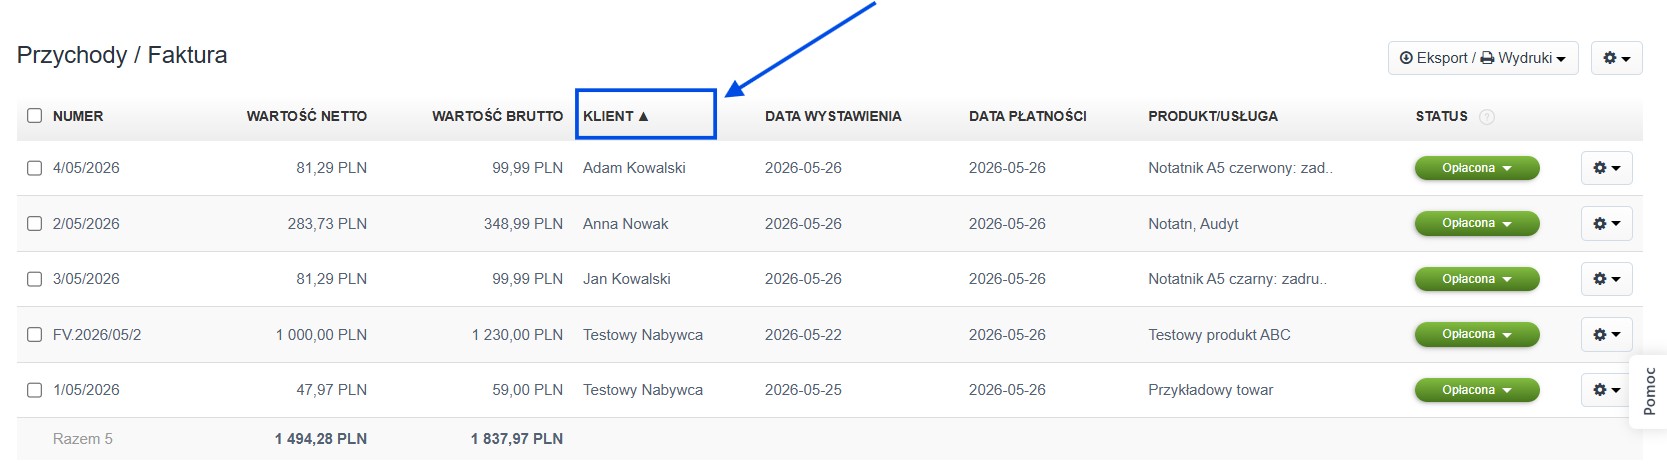The width and height of the screenshot is (1667, 472).
Task: Click the Razem 5 summary label
Action: [83, 439]
